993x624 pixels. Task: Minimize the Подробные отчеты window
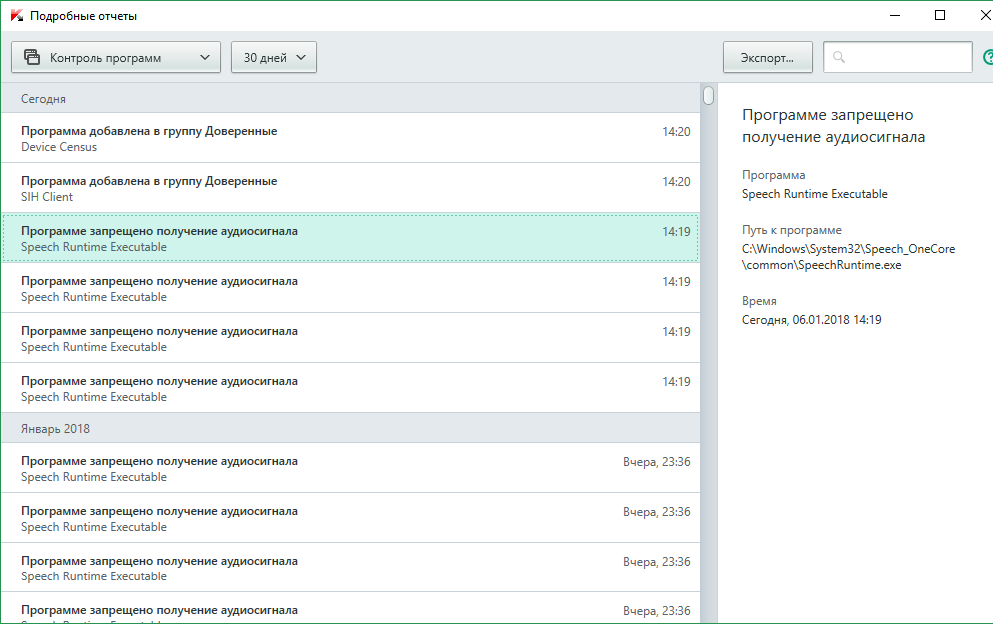(895, 15)
